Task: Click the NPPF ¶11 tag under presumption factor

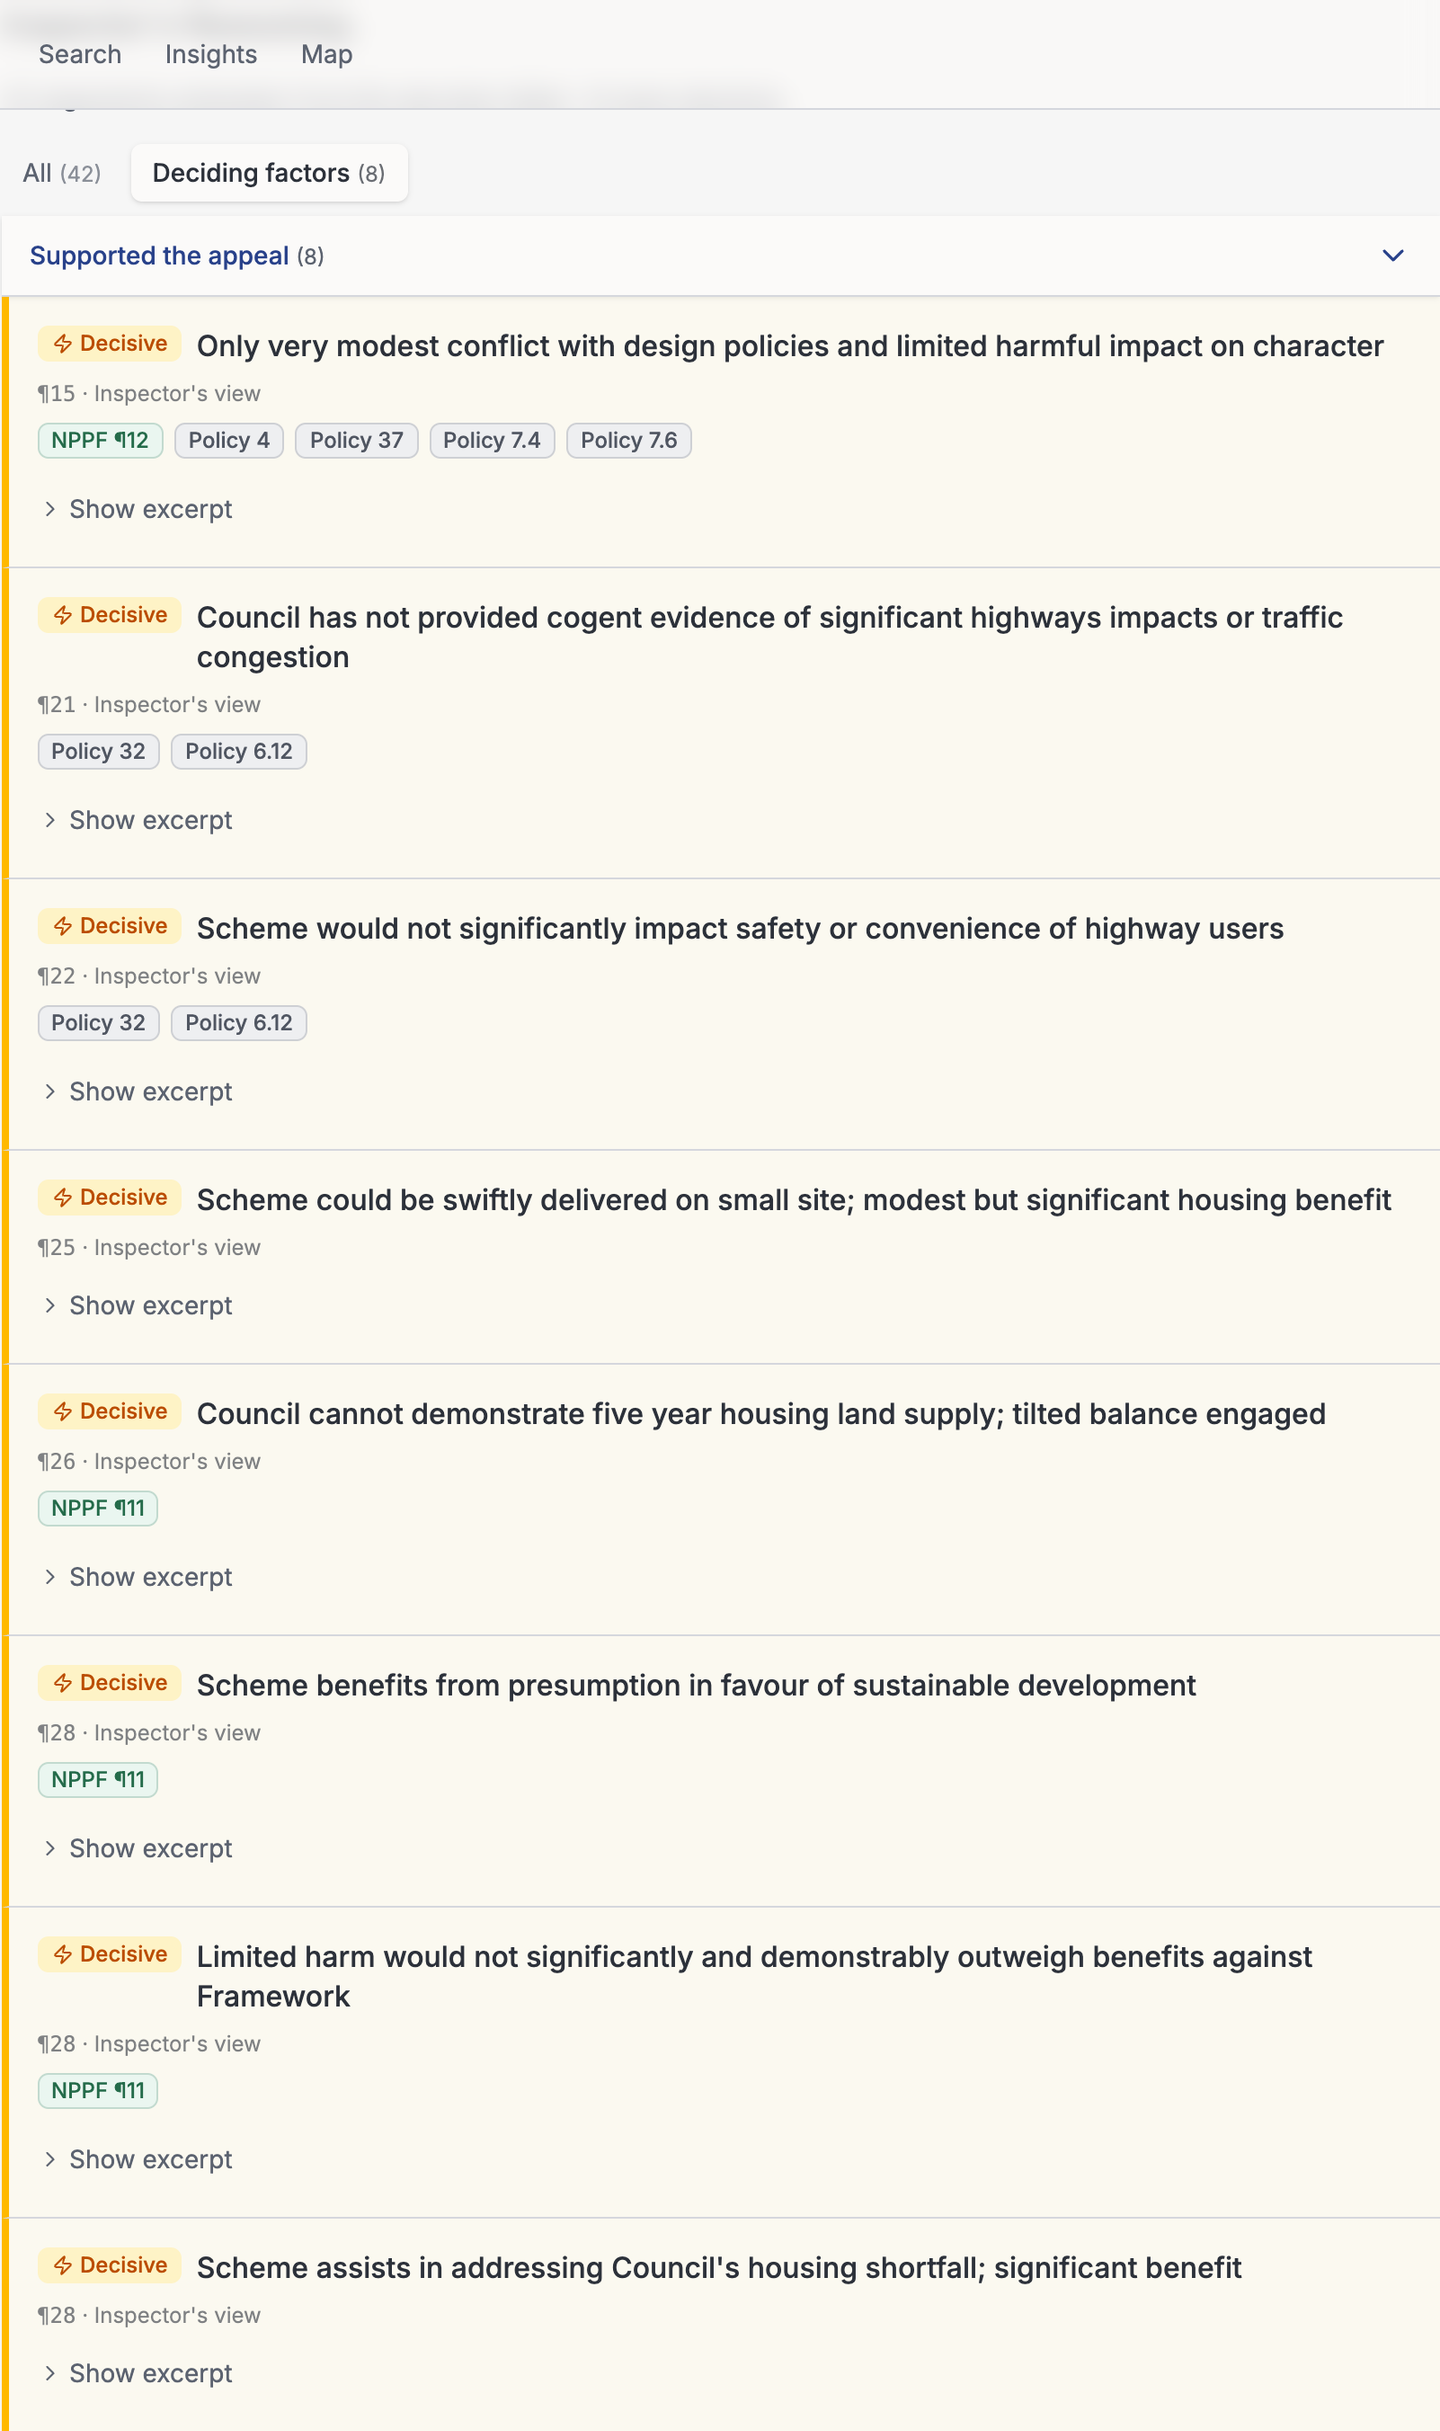Action: pos(97,1779)
